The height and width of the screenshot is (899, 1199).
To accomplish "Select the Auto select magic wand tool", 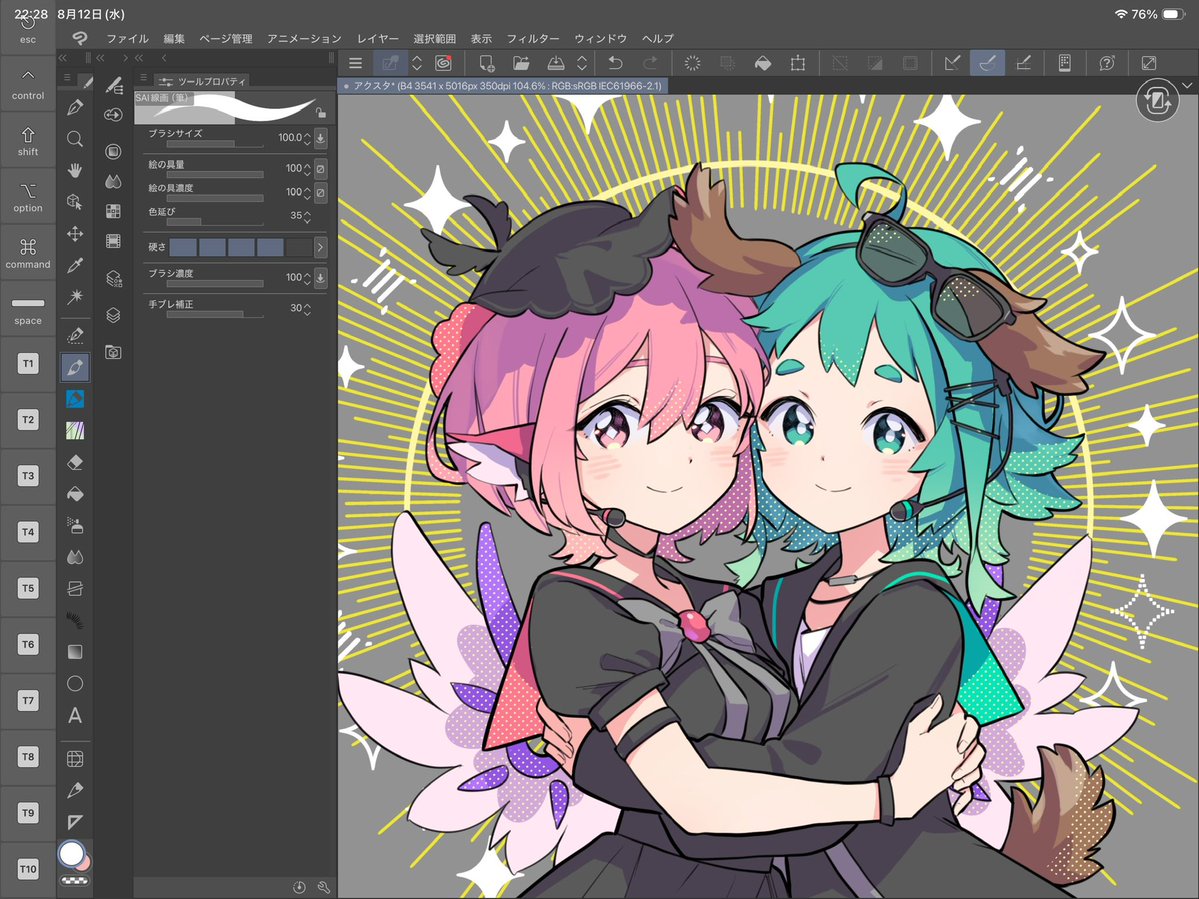I will 75,297.
